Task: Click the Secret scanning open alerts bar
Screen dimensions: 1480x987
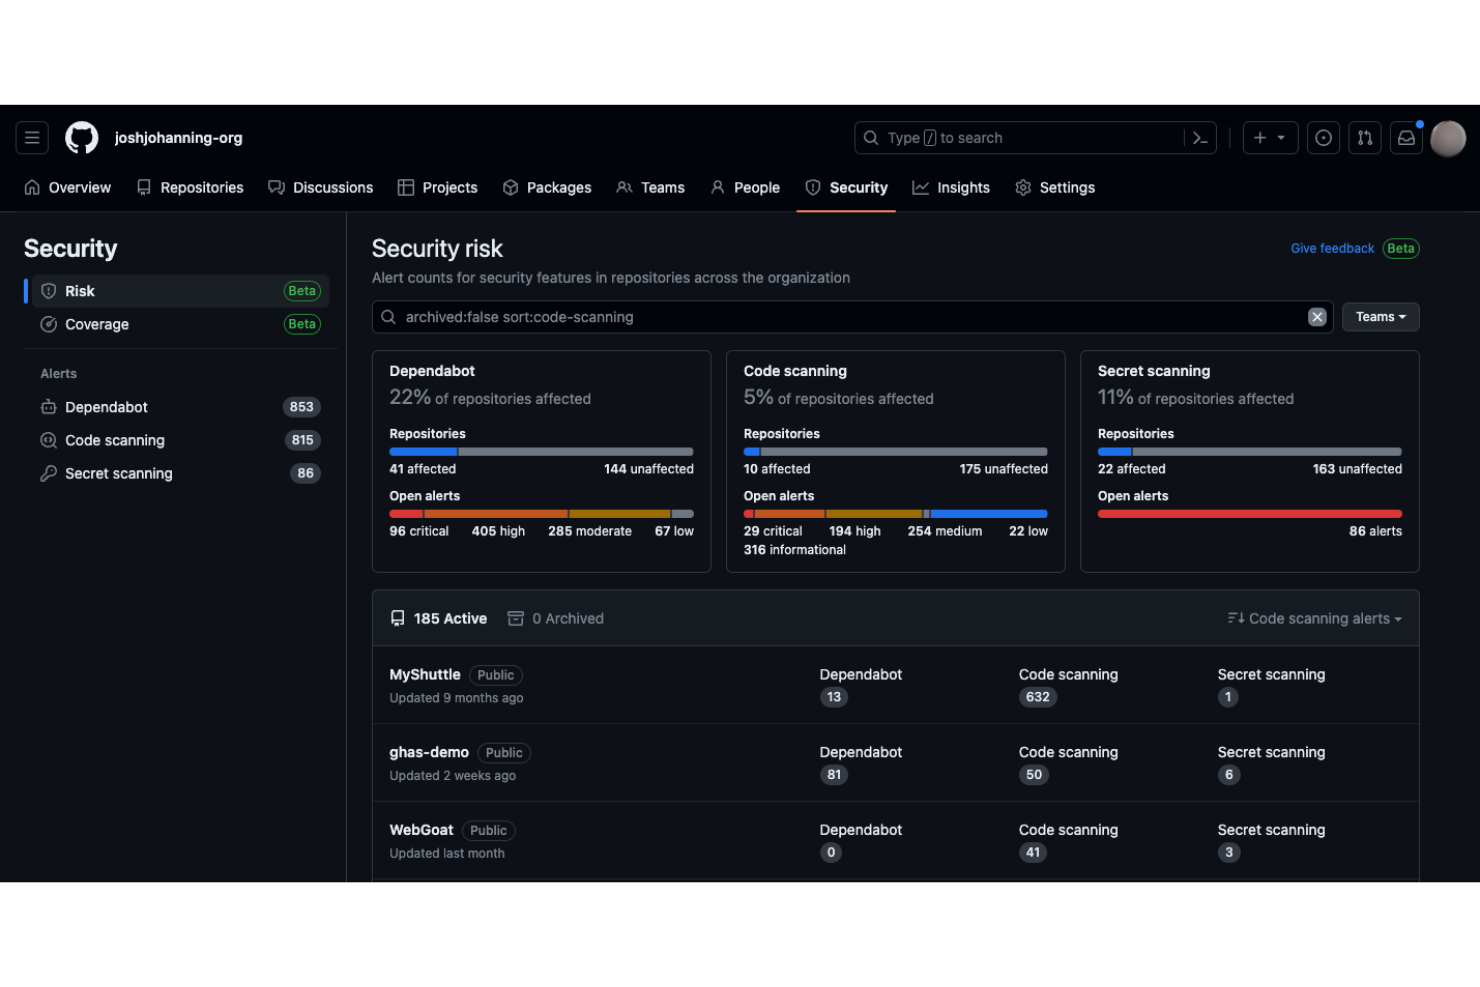Action: coord(1249,513)
